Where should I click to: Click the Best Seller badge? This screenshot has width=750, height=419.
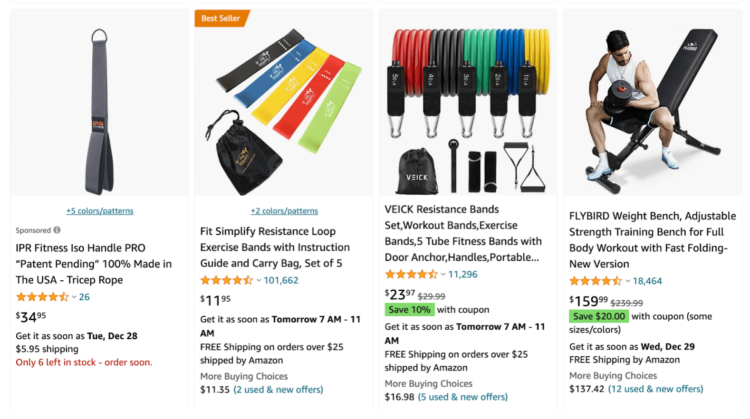[222, 18]
